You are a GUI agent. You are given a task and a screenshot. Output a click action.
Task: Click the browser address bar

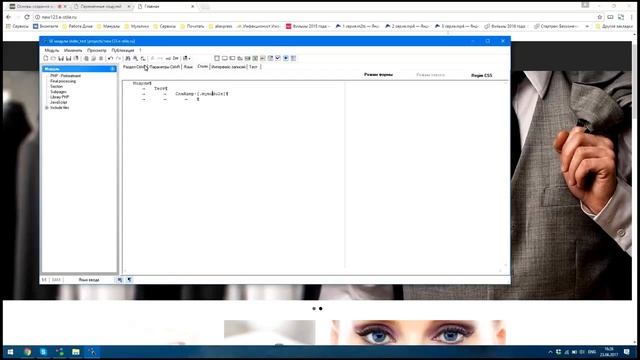(x=314, y=17)
